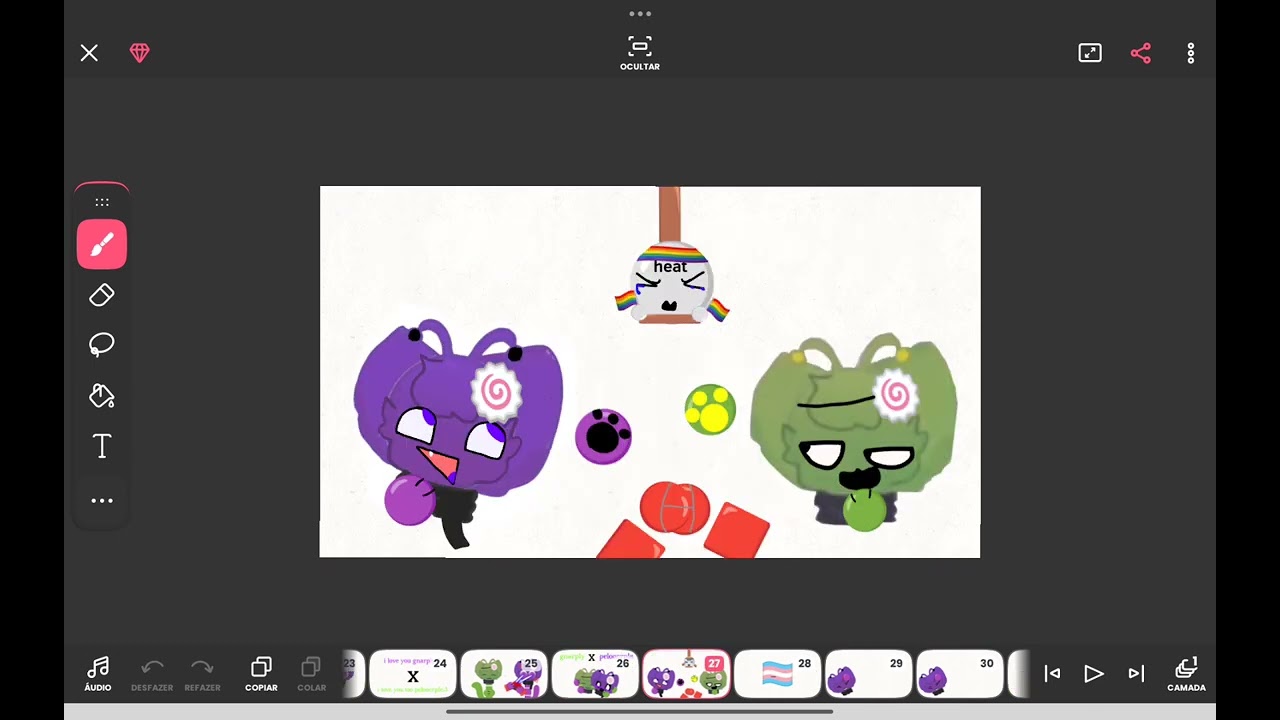Open the Camada layers panel
The width and height of the screenshot is (1280, 720).
click(x=1186, y=674)
